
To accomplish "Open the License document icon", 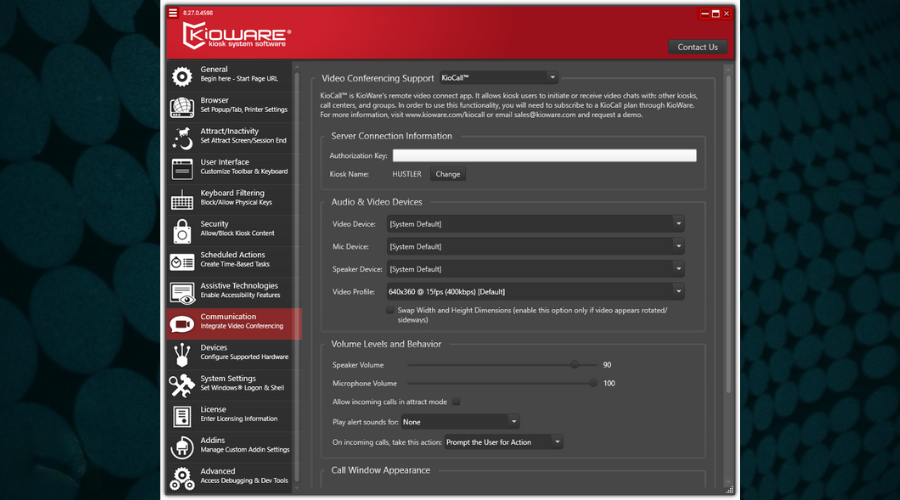I will [182, 417].
